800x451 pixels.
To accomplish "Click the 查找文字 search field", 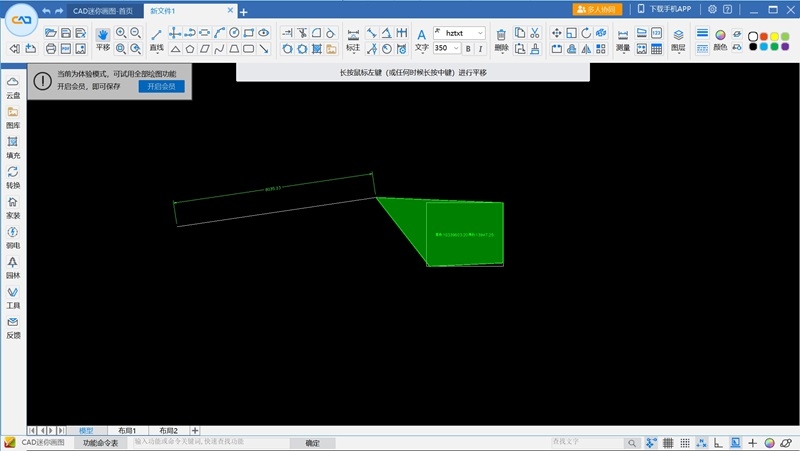I will coord(587,442).
